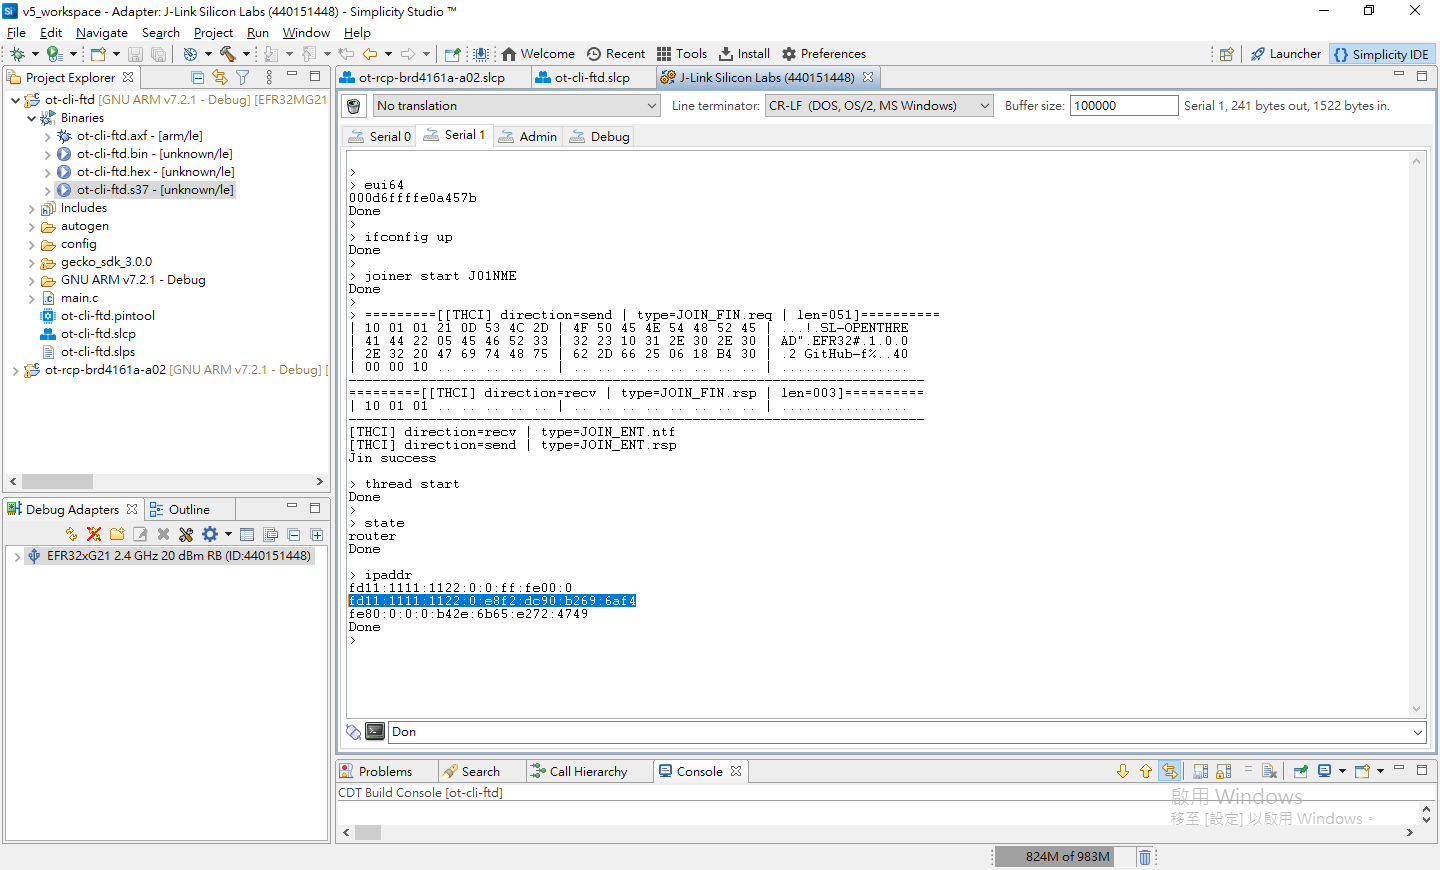Start a build with the hammer icon

[229, 53]
